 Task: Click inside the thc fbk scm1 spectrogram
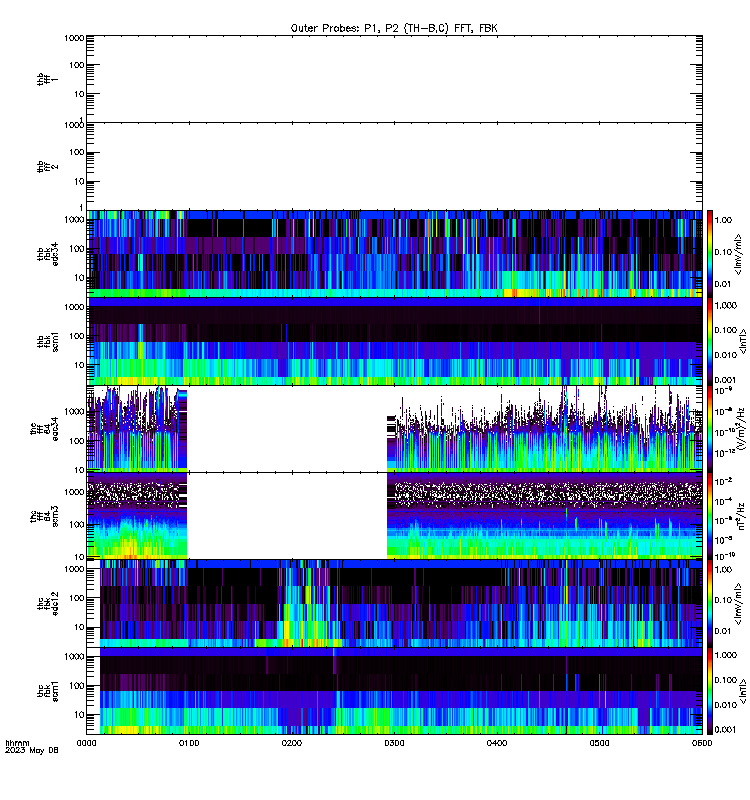pyautogui.click(x=394, y=691)
